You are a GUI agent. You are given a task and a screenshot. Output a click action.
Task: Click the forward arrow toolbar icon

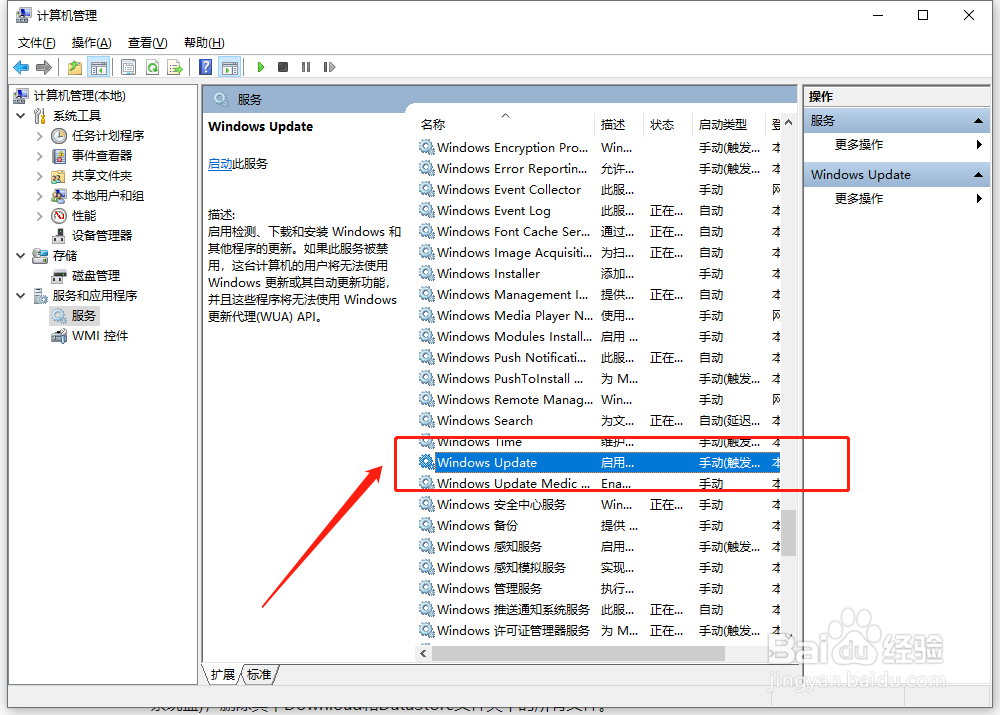click(x=43, y=67)
